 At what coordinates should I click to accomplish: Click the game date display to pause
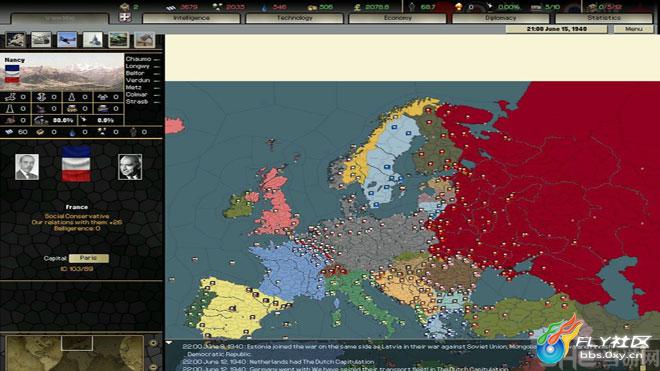point(556,29)
